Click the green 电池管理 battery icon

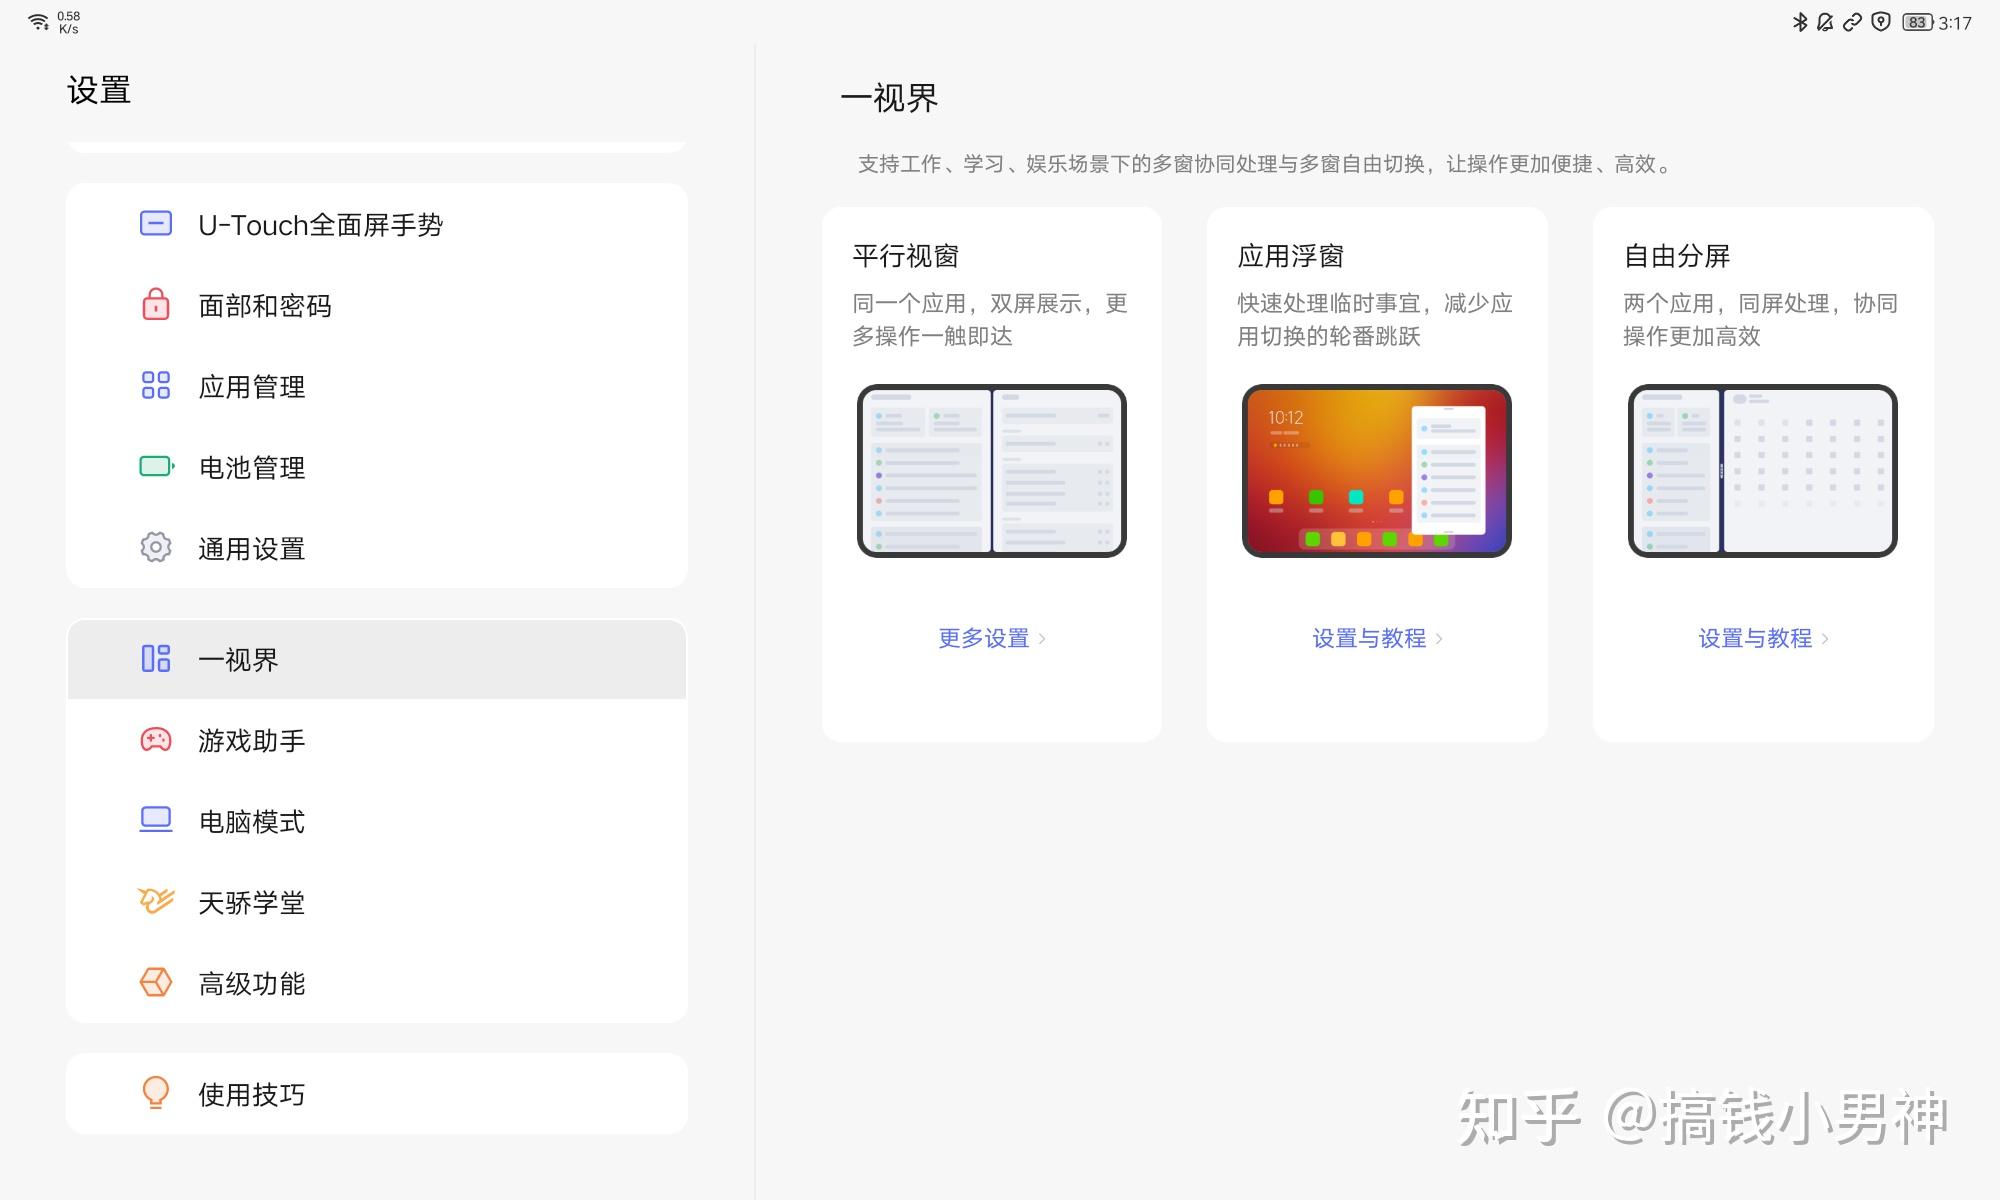click(x=154, y=467)
